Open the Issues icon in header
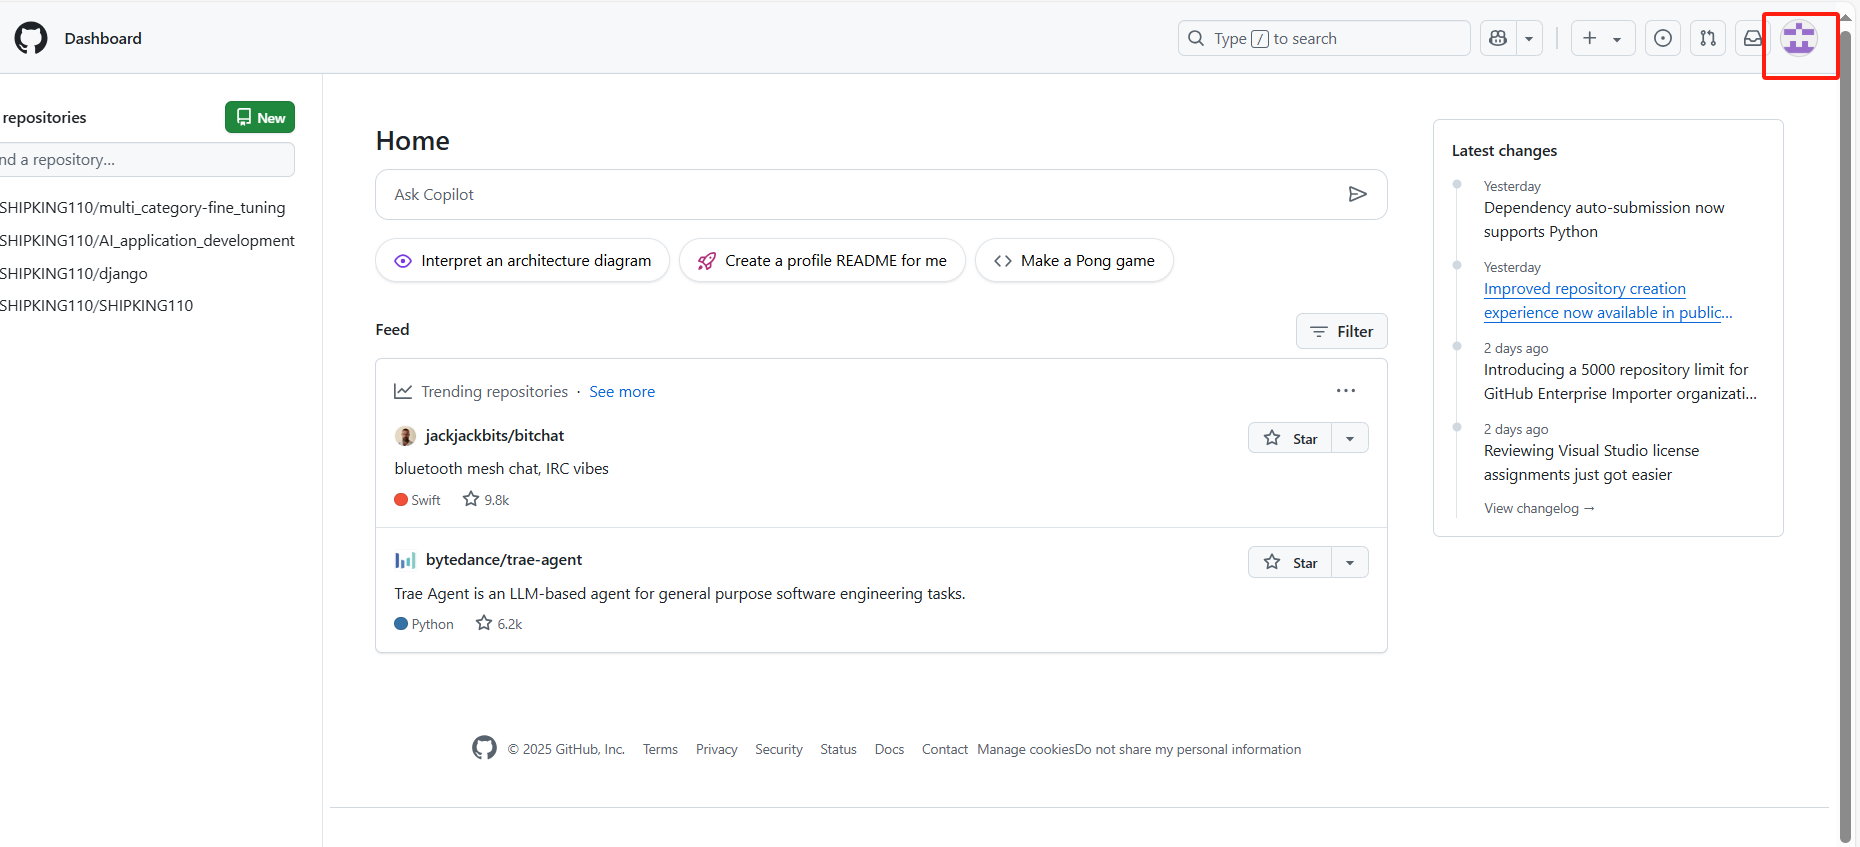The width and height of the screenshot is (1860, 847). pos(1663,38)
